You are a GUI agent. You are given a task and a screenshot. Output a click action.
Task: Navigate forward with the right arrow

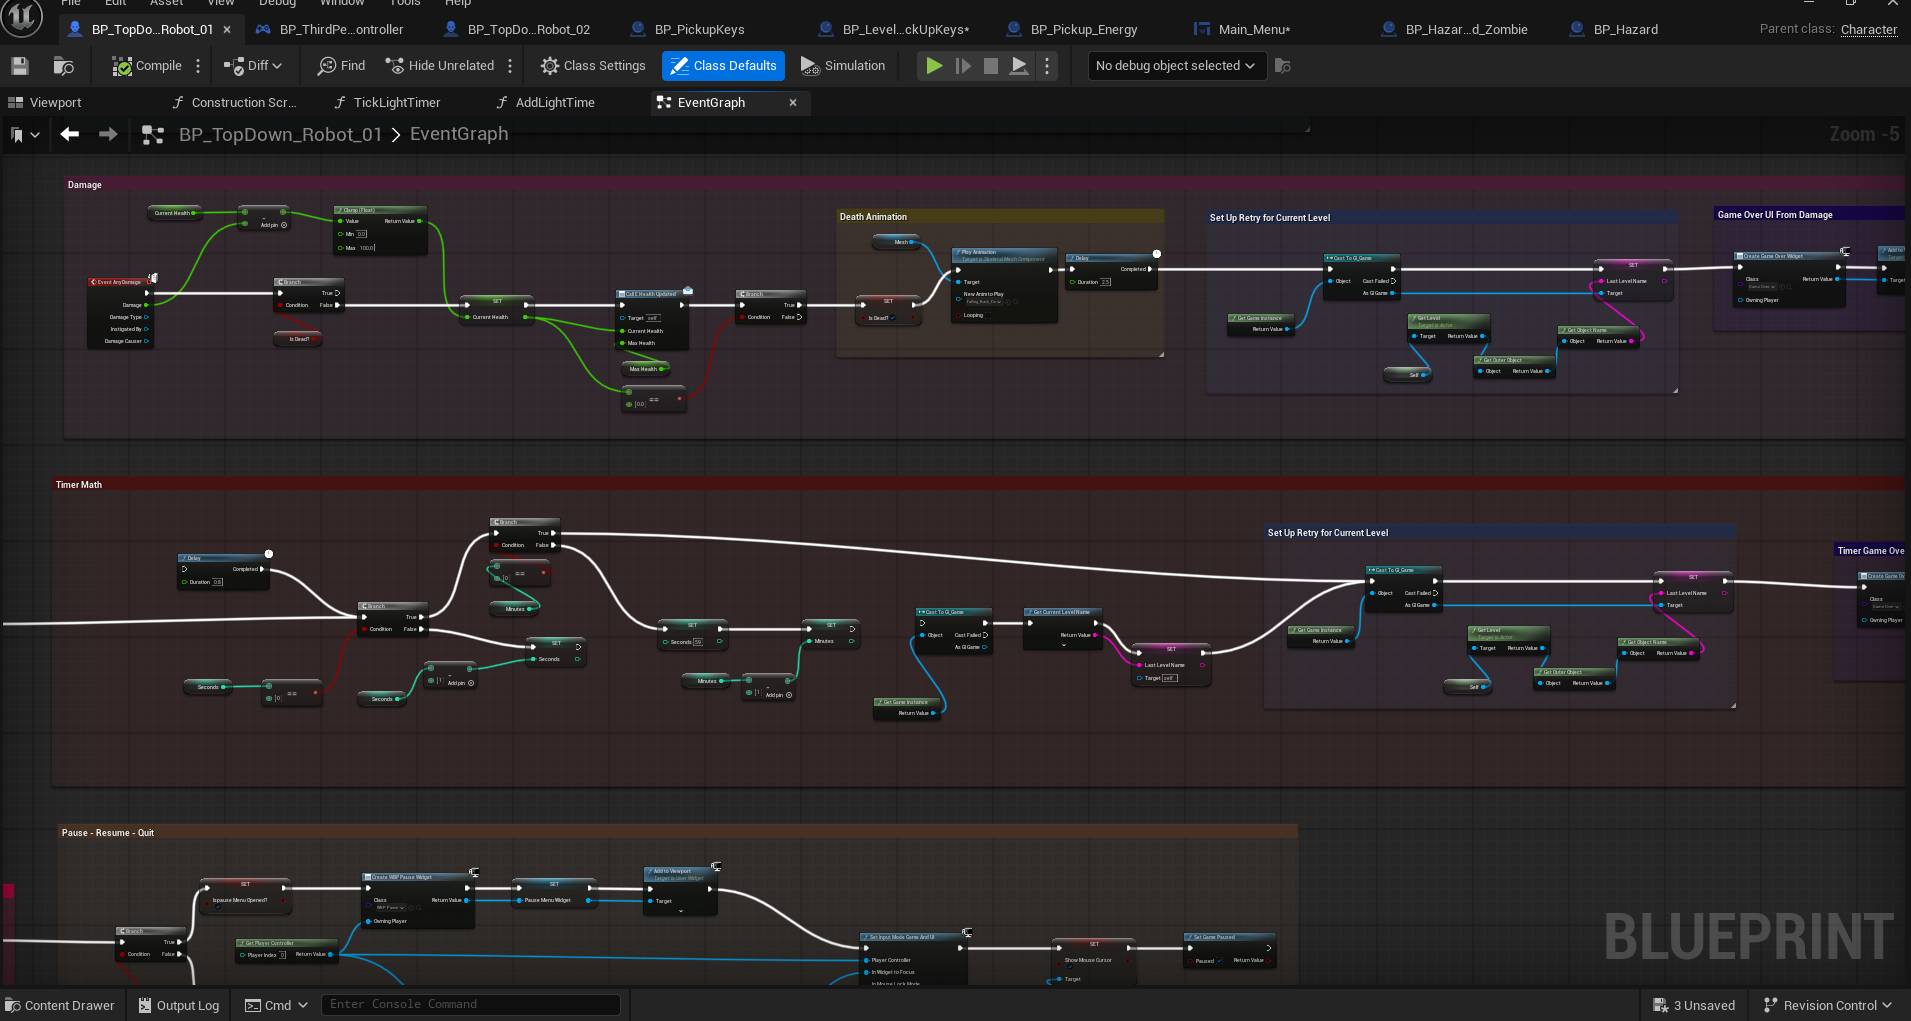pyautogui.click(x=108, y=134)
